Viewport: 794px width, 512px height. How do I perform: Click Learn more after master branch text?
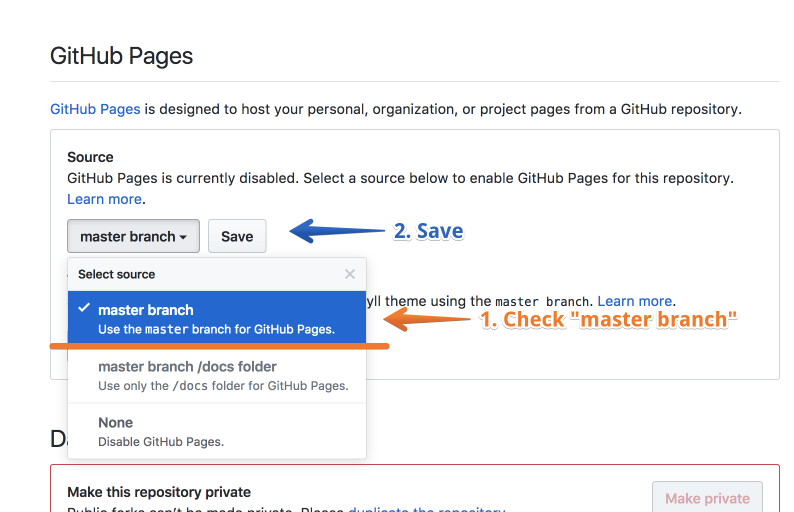point(634,301)
